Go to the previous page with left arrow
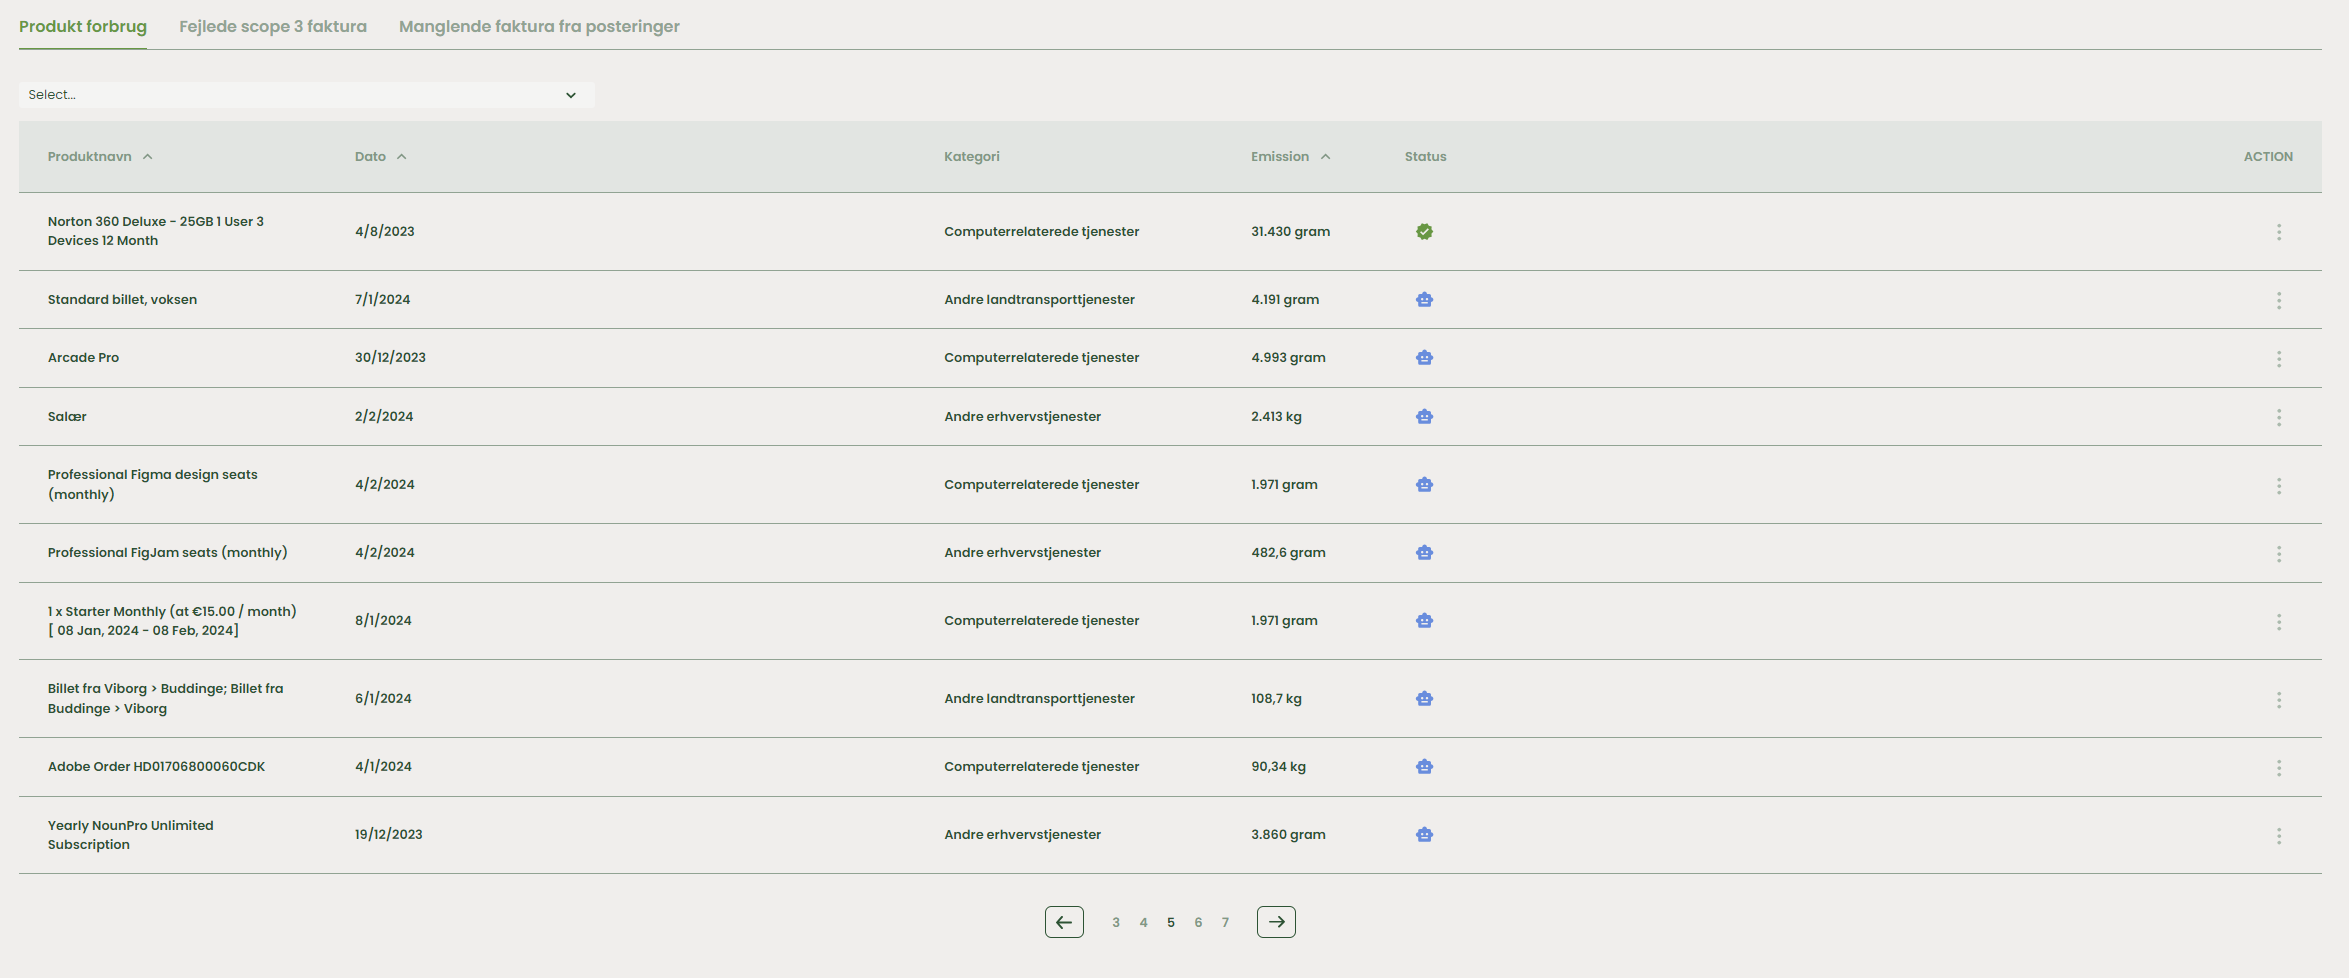 [x=1064, y=922]
